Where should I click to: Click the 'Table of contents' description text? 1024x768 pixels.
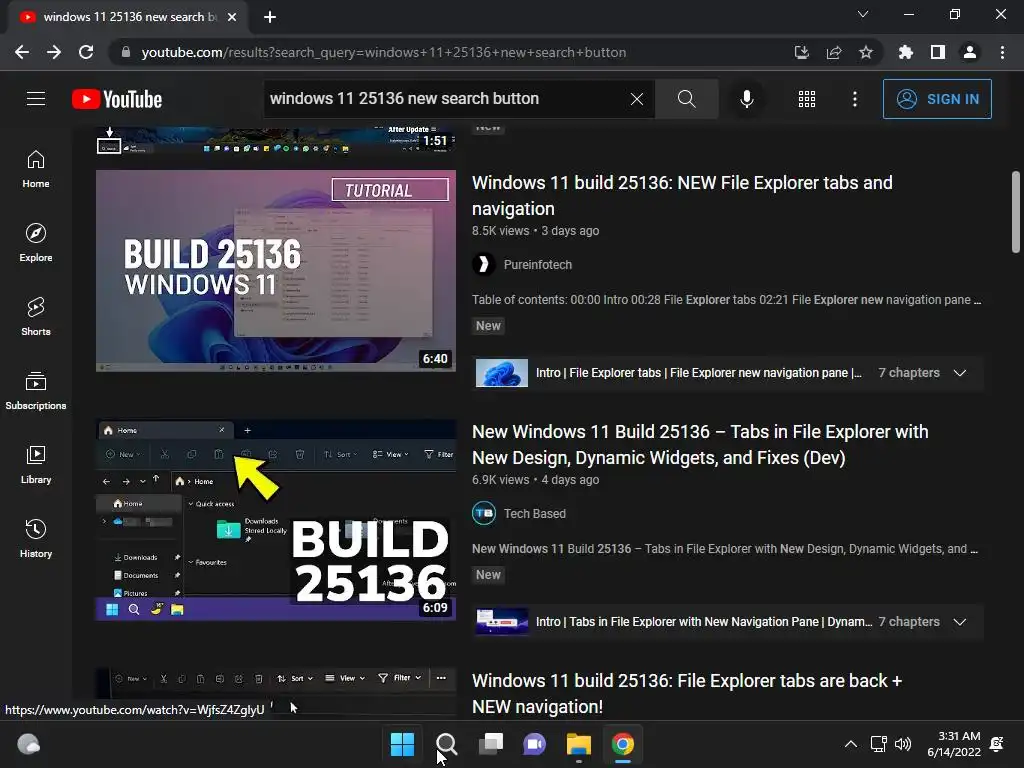(727, 300)
